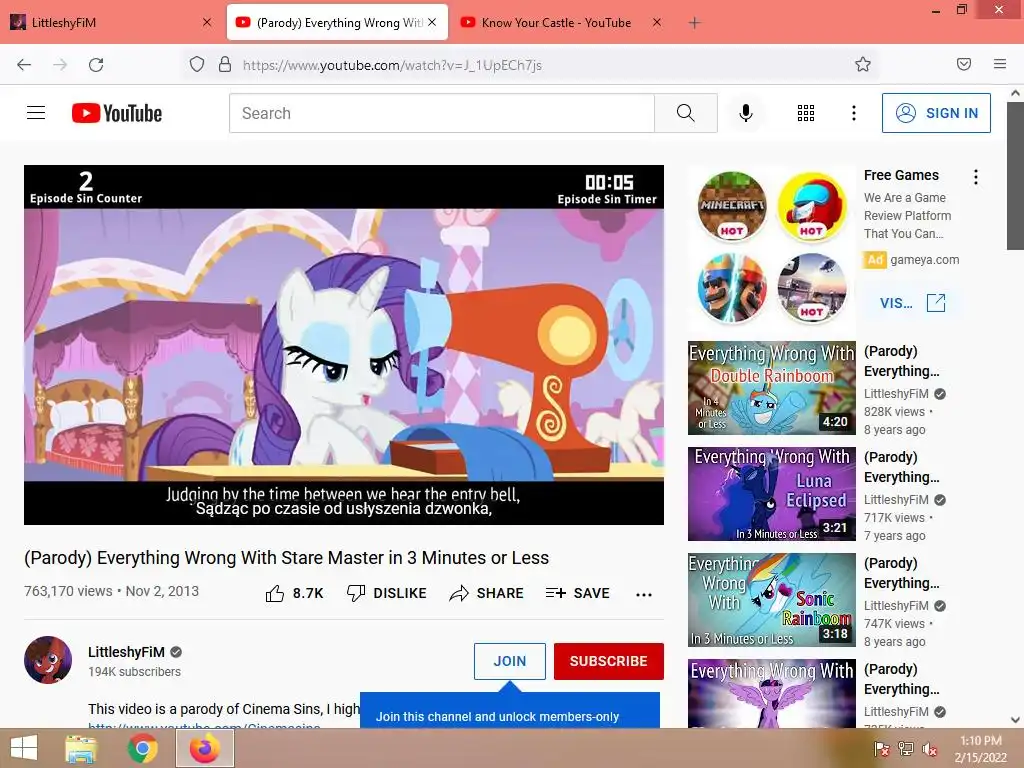Click Firefox taskbar icon
The height and width of the screenshot is (768, 1024).
(x=204, y=748)
